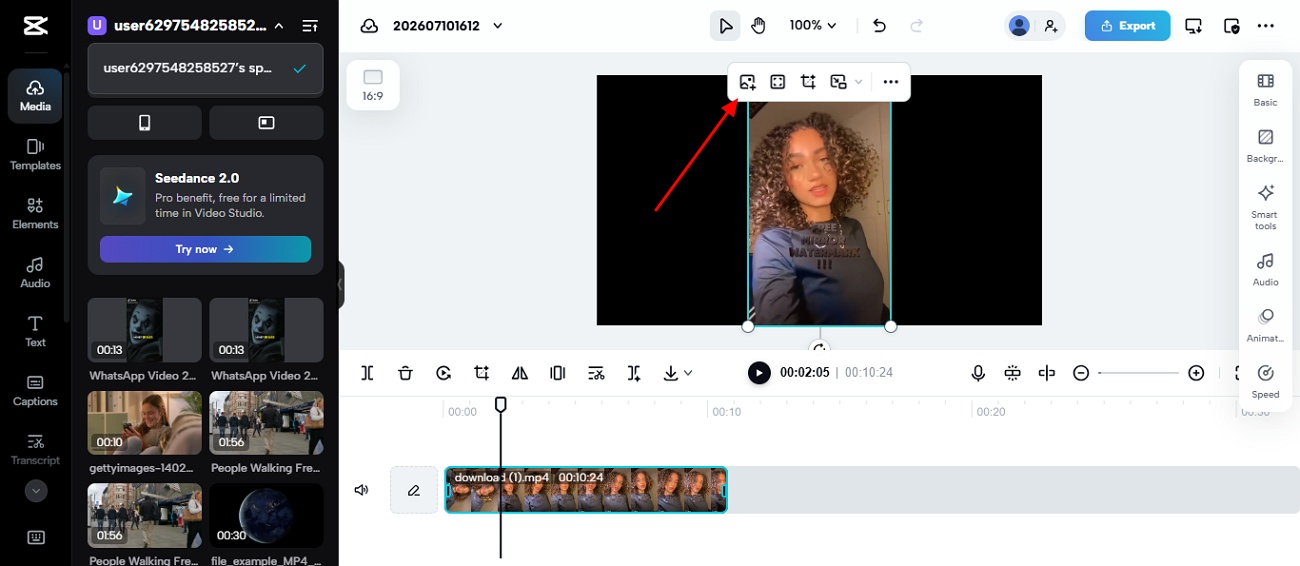The height and width of the screenshot is (566, 1300).
Task: Open the Media panel in the sidebar
Action: click(35, 95)
